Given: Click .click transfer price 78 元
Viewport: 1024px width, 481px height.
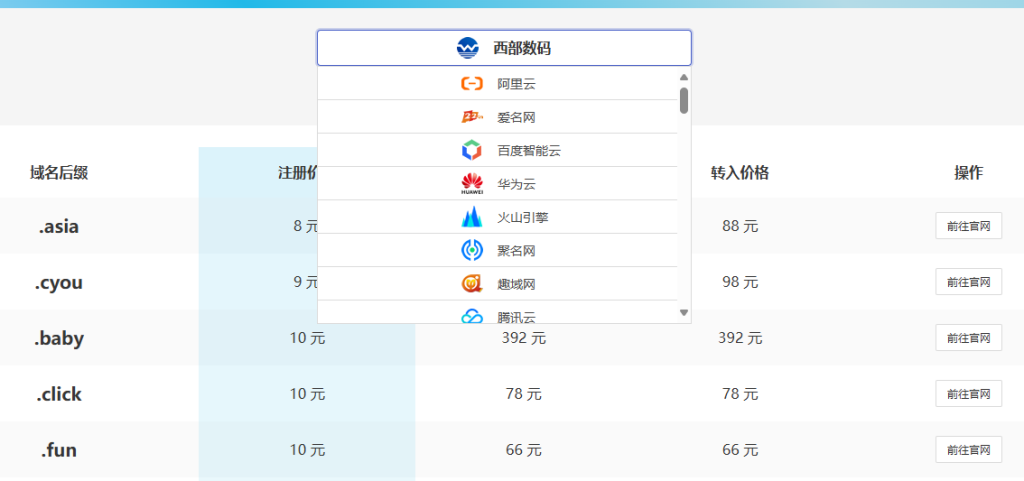Looking at the screenshot, I should pyautogui.click(x=740, y=394).
